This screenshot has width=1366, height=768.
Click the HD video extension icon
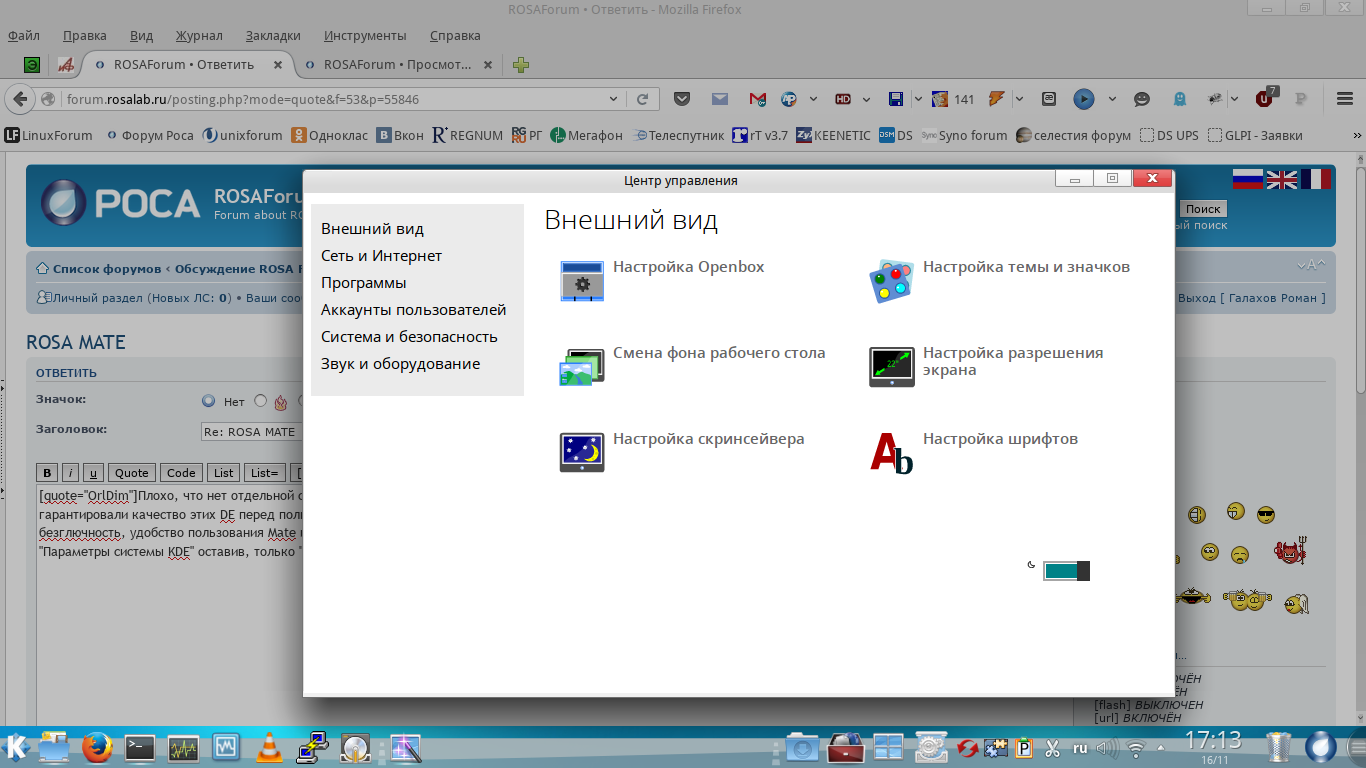tap(843, 99)
